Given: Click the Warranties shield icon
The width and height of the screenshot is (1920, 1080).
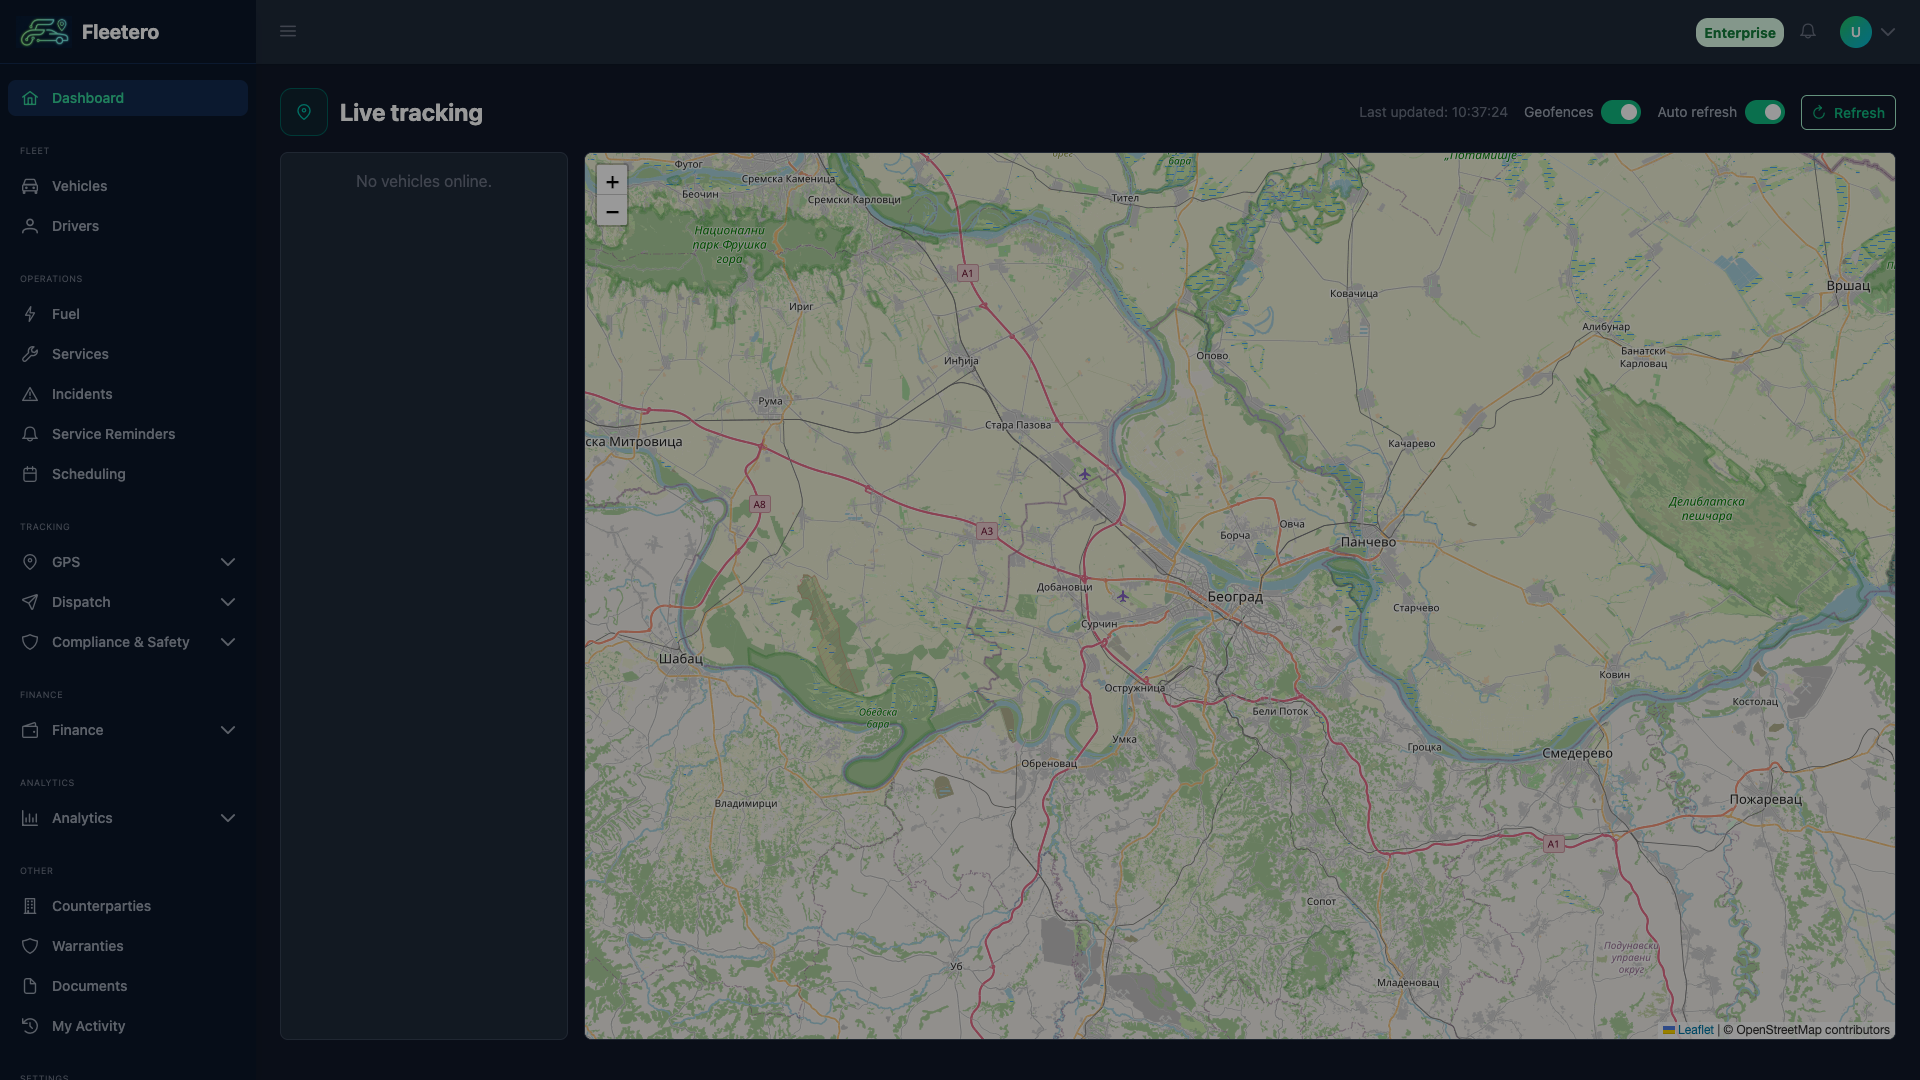Looking at the screenshot, I should 30,946.
